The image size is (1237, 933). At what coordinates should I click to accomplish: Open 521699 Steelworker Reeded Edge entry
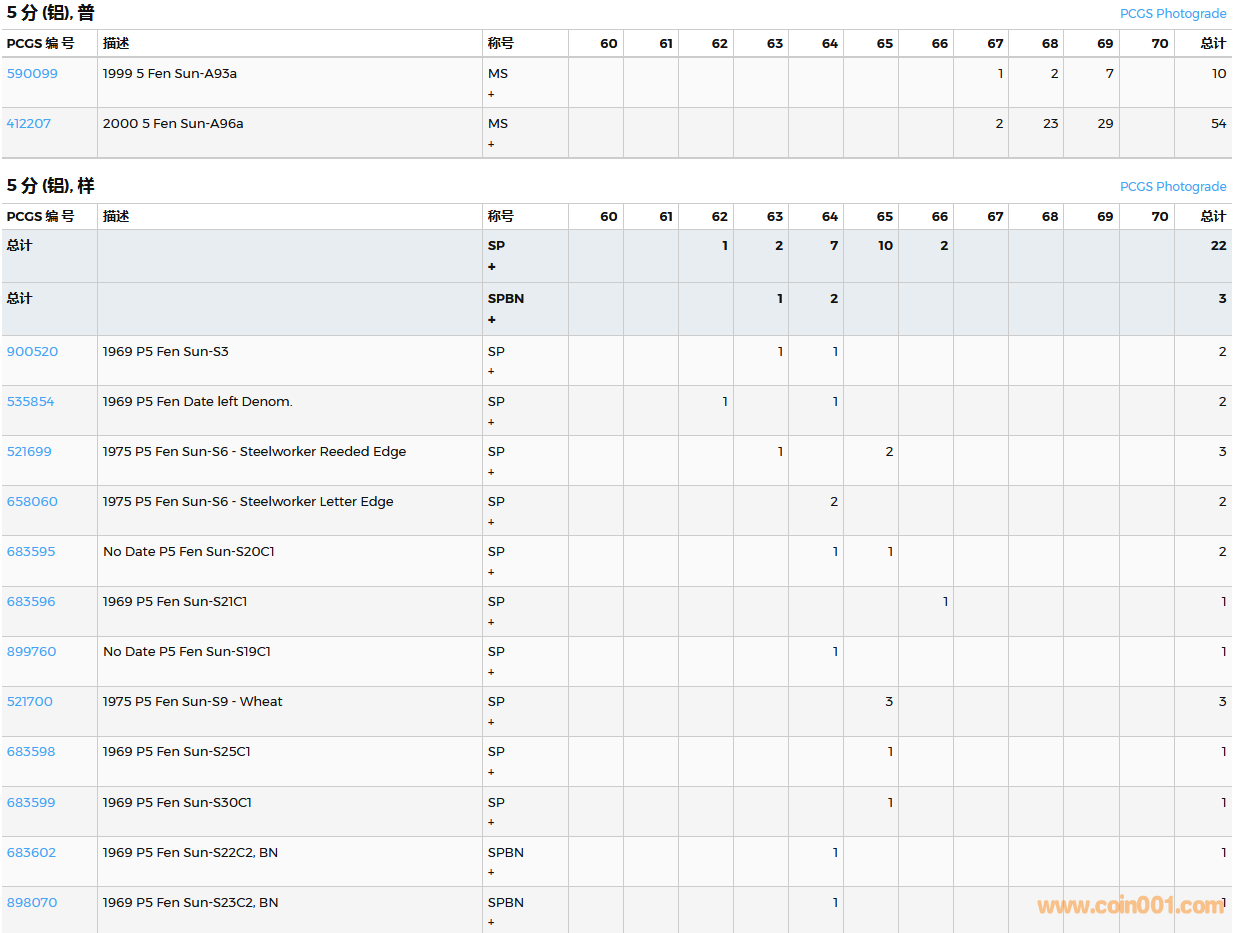pos(31,451)
